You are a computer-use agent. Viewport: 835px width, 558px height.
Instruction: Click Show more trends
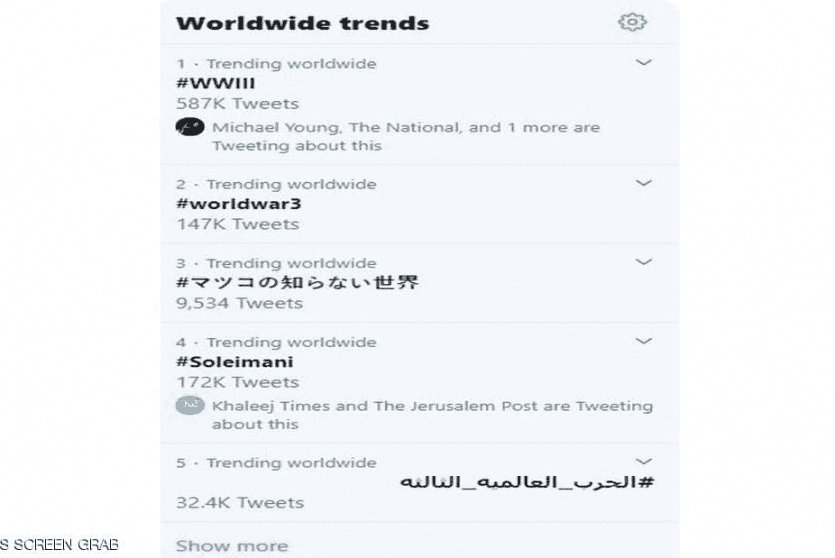pyautogui.click(x=231, y=546)
